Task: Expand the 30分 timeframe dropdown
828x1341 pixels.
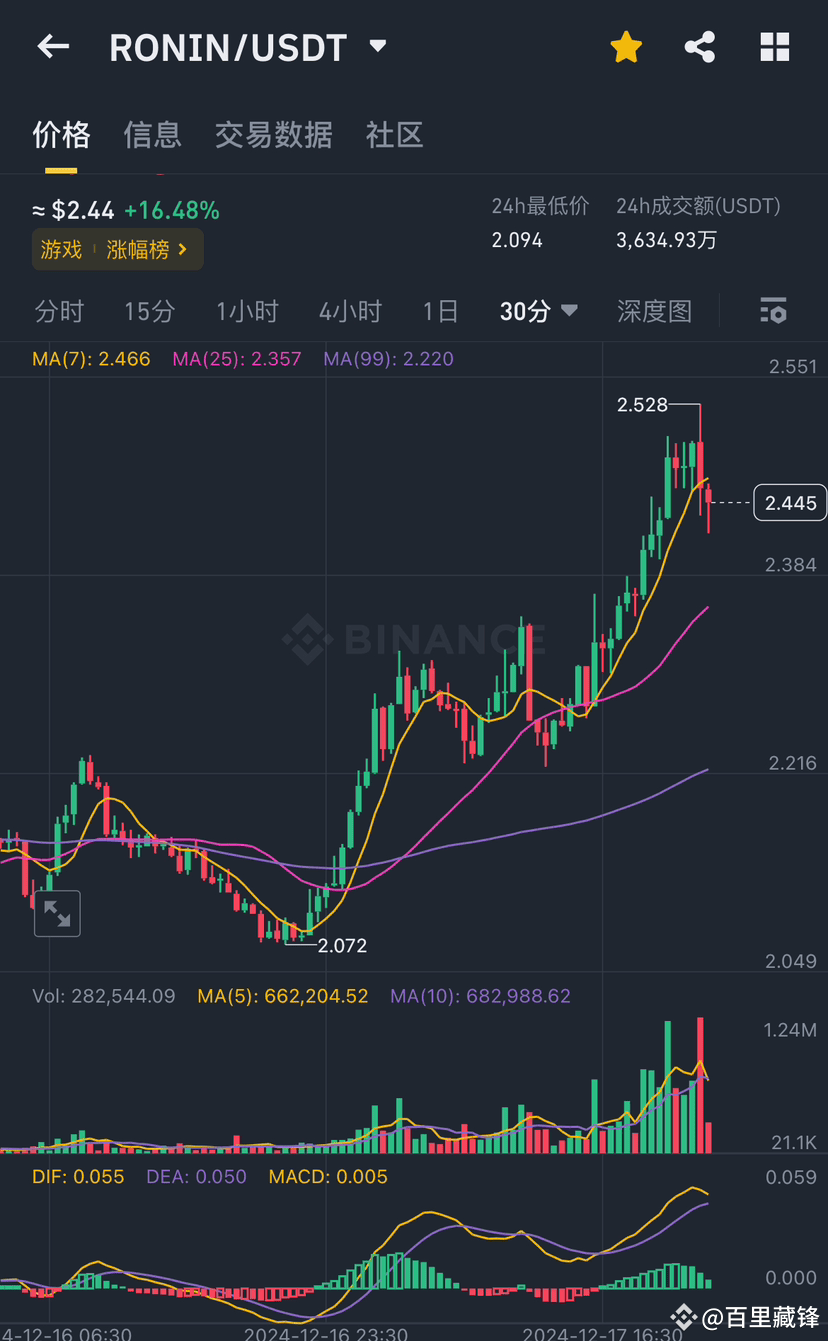Action: click(538, 311)
